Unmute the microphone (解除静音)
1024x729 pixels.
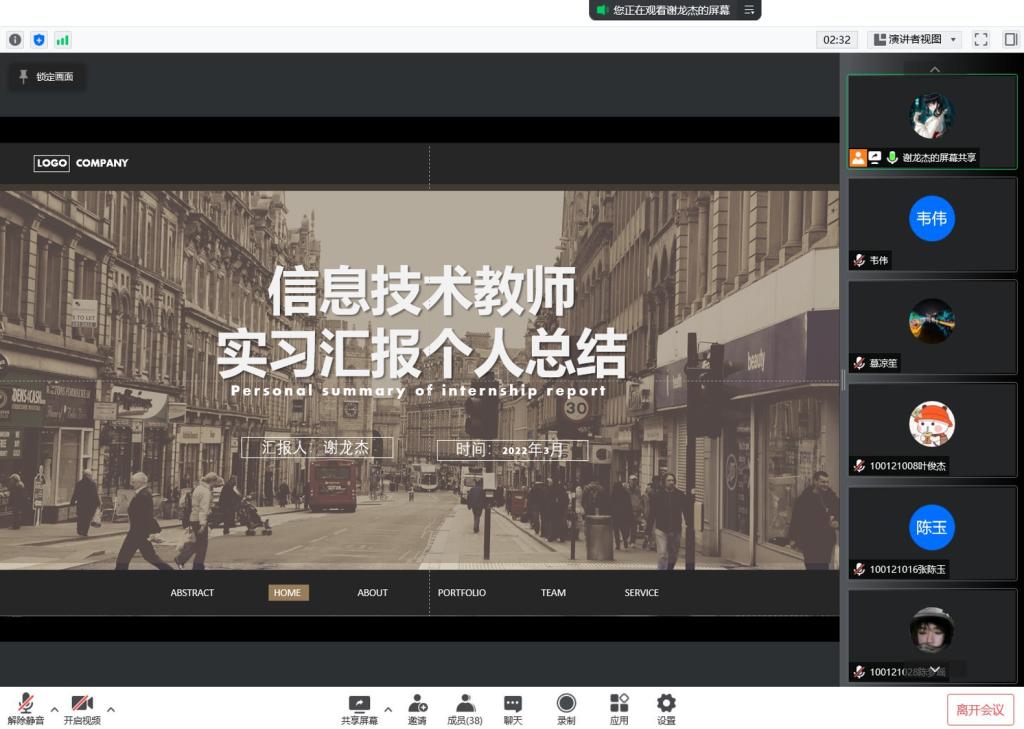(x=26, y=709)
